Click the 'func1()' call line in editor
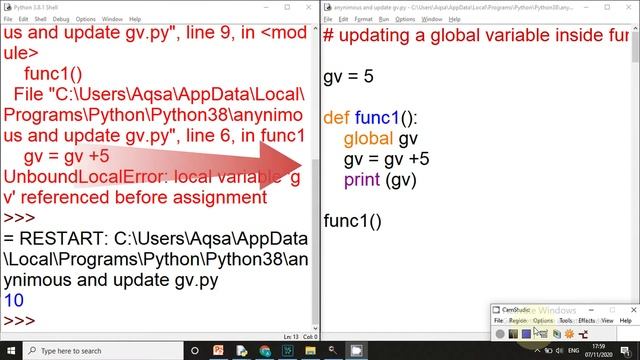This screenshot has height=360, width=640. click(x=352, y=221)
